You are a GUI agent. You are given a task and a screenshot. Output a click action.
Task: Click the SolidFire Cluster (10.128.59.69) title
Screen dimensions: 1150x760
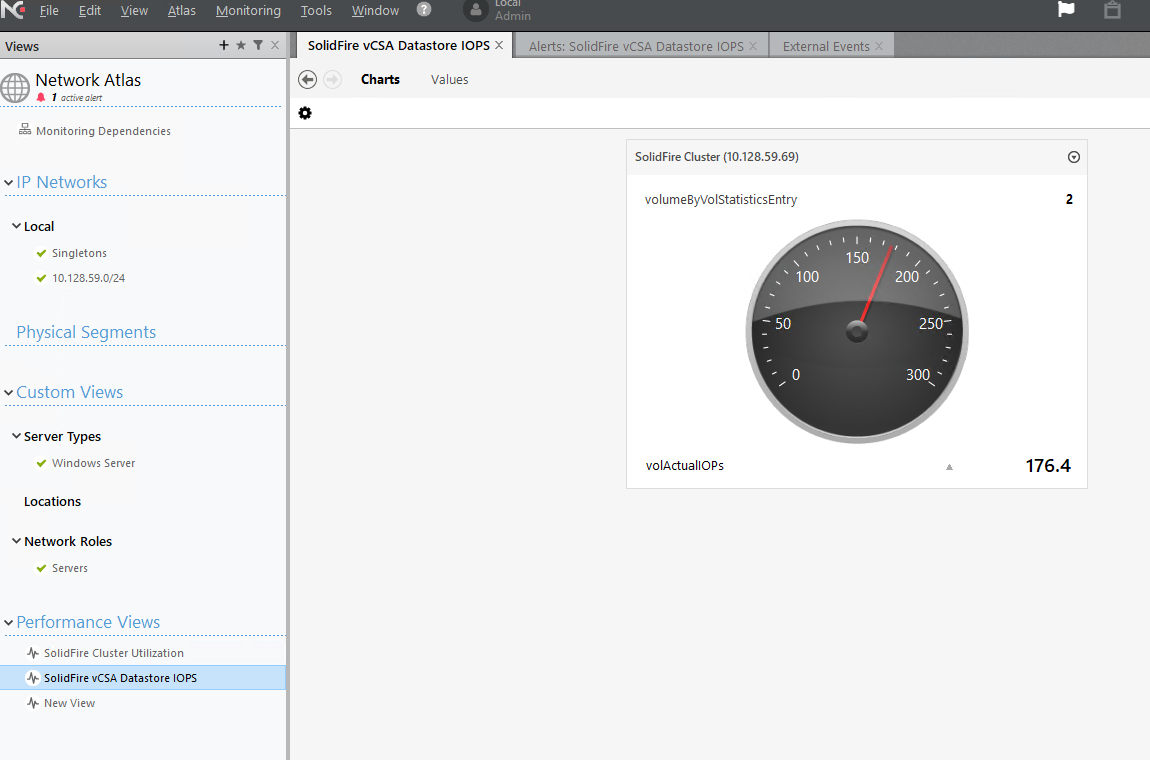[717, 157]
